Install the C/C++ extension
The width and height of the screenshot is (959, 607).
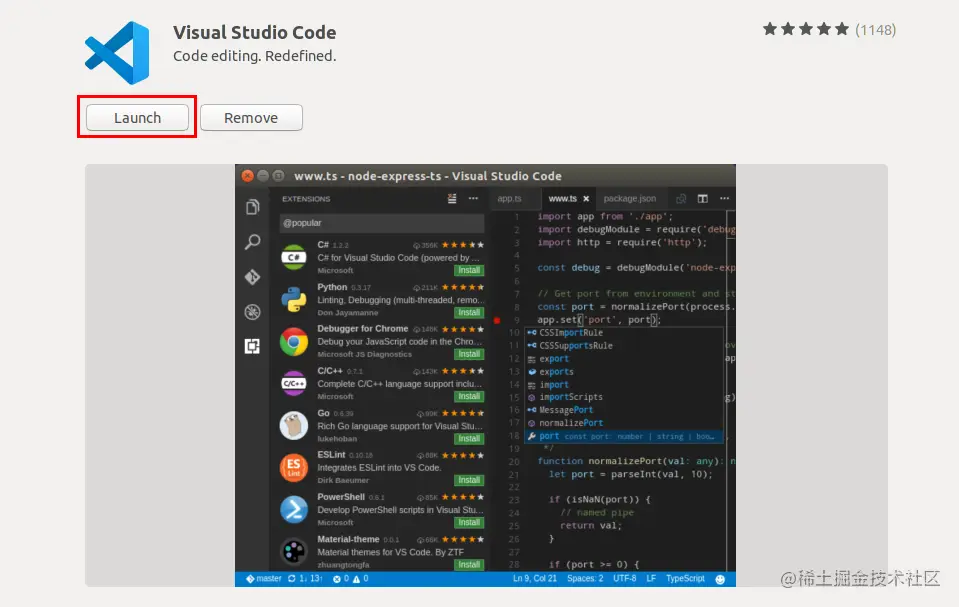click(x=469, y=397)
